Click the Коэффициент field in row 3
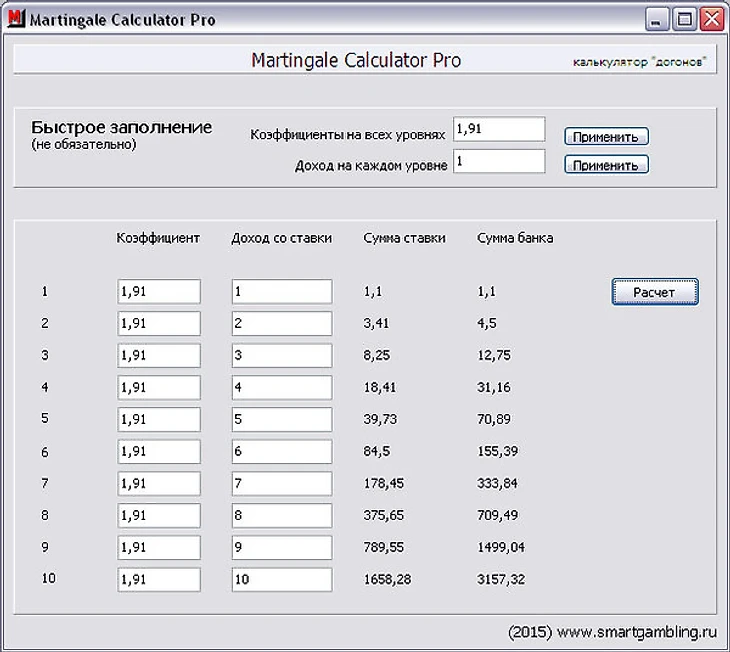Image resolution: width=730 pixels, height=652 pixels. 158,355
